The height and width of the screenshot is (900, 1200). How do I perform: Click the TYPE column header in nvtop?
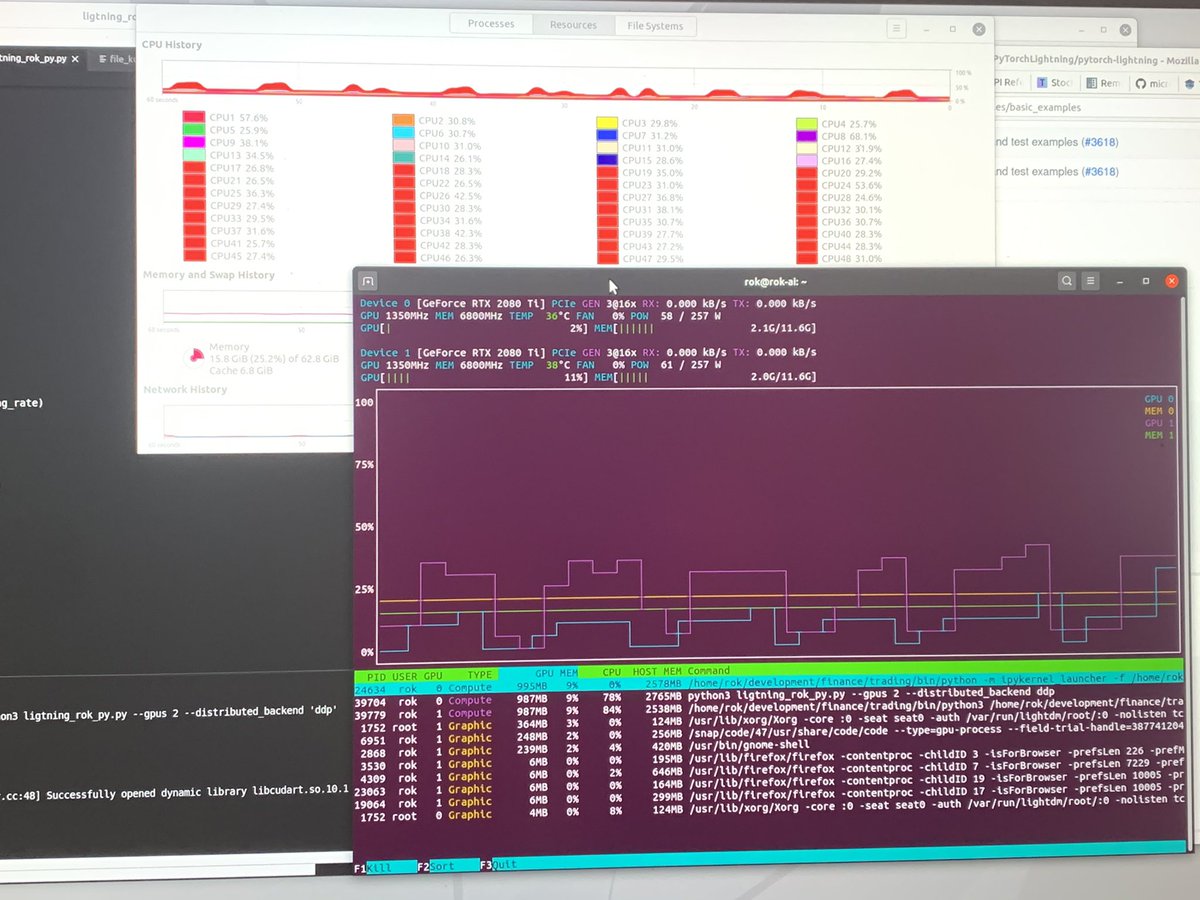(x=480, y=676)
